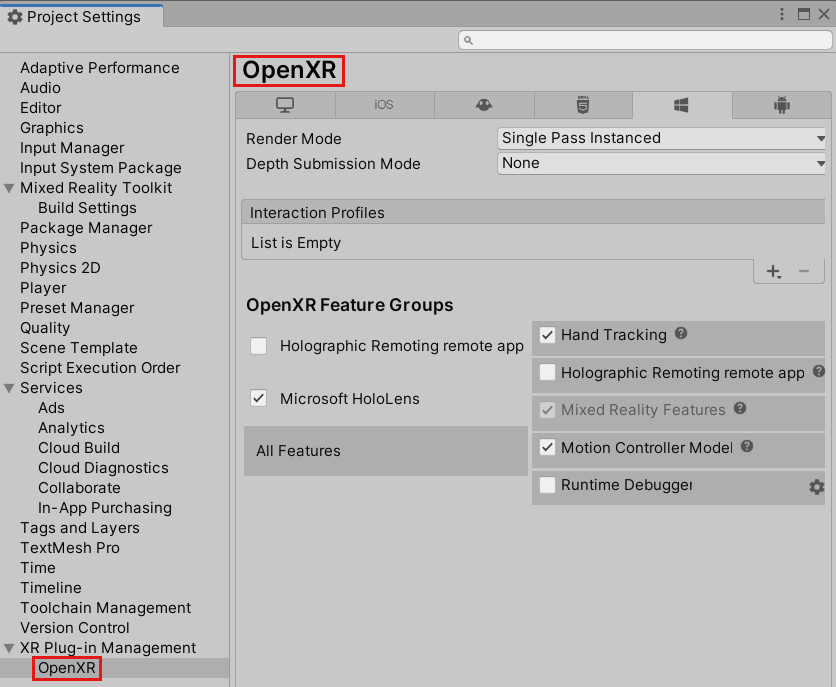Remove interaction profile with minus button
This screenshot has width=836, height=687.
point(804,272)
